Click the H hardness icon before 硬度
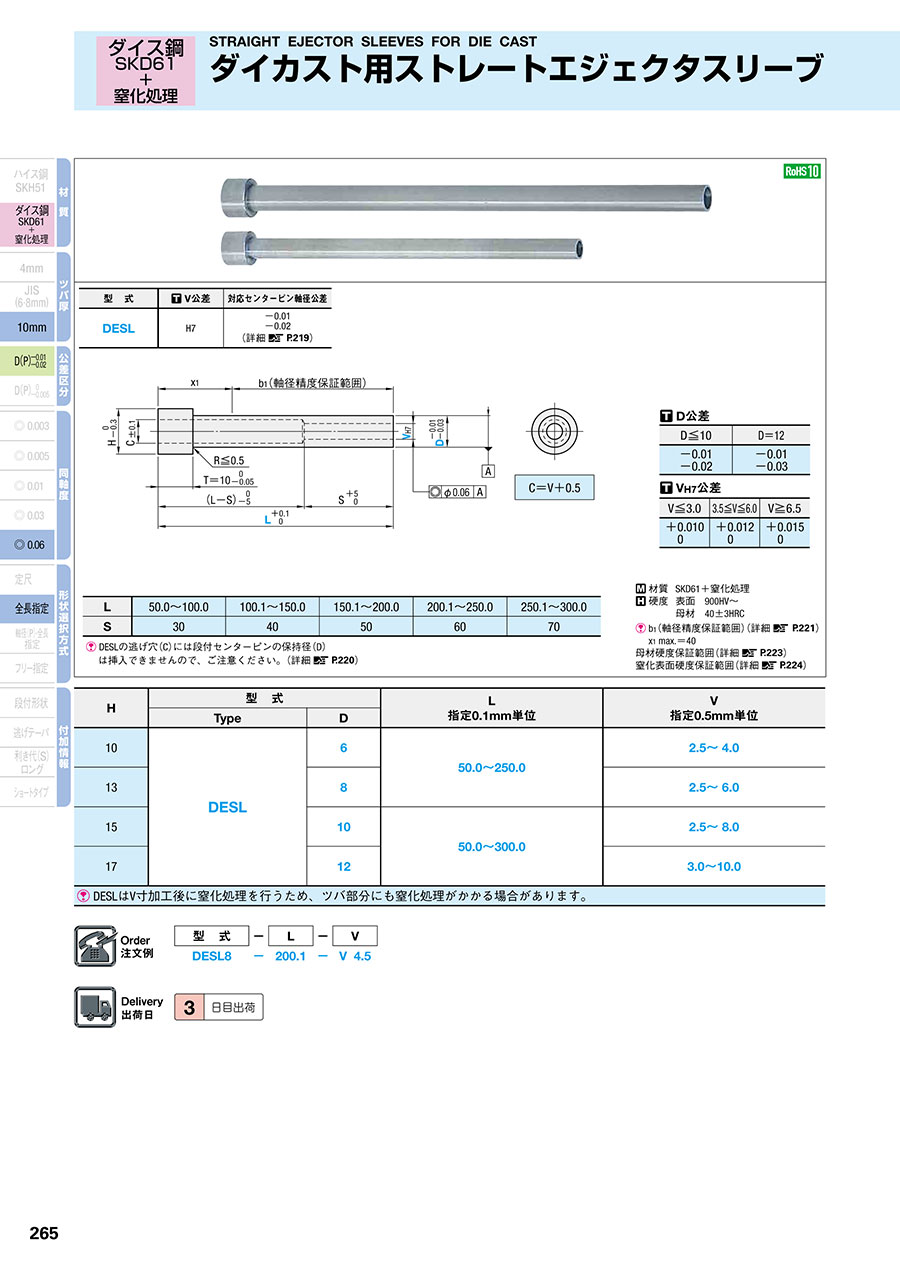Screen dimensions: 900x1271 click(x=640, y=601)
